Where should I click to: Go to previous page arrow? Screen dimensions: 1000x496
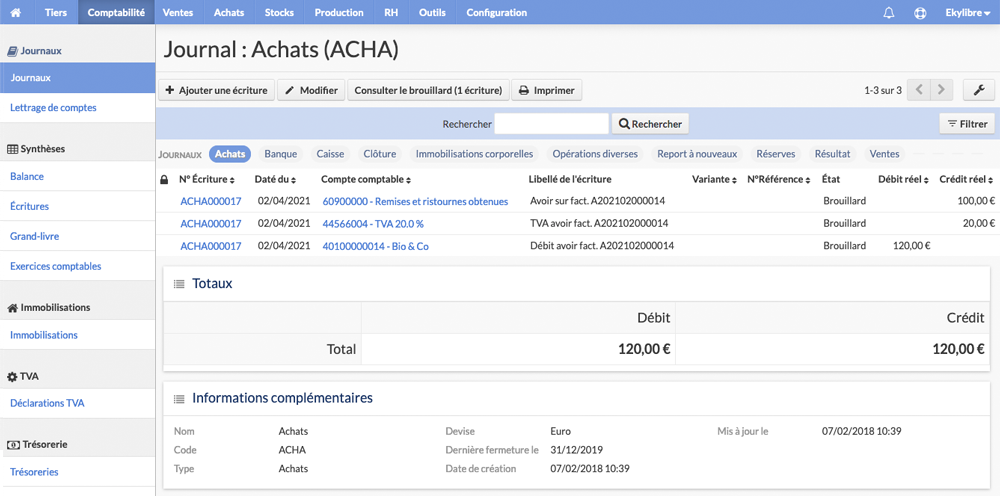(x=919, y=91)
